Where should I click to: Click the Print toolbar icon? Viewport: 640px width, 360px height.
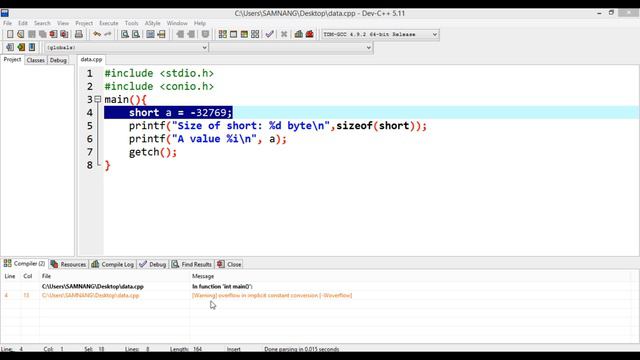coord(78,34)
